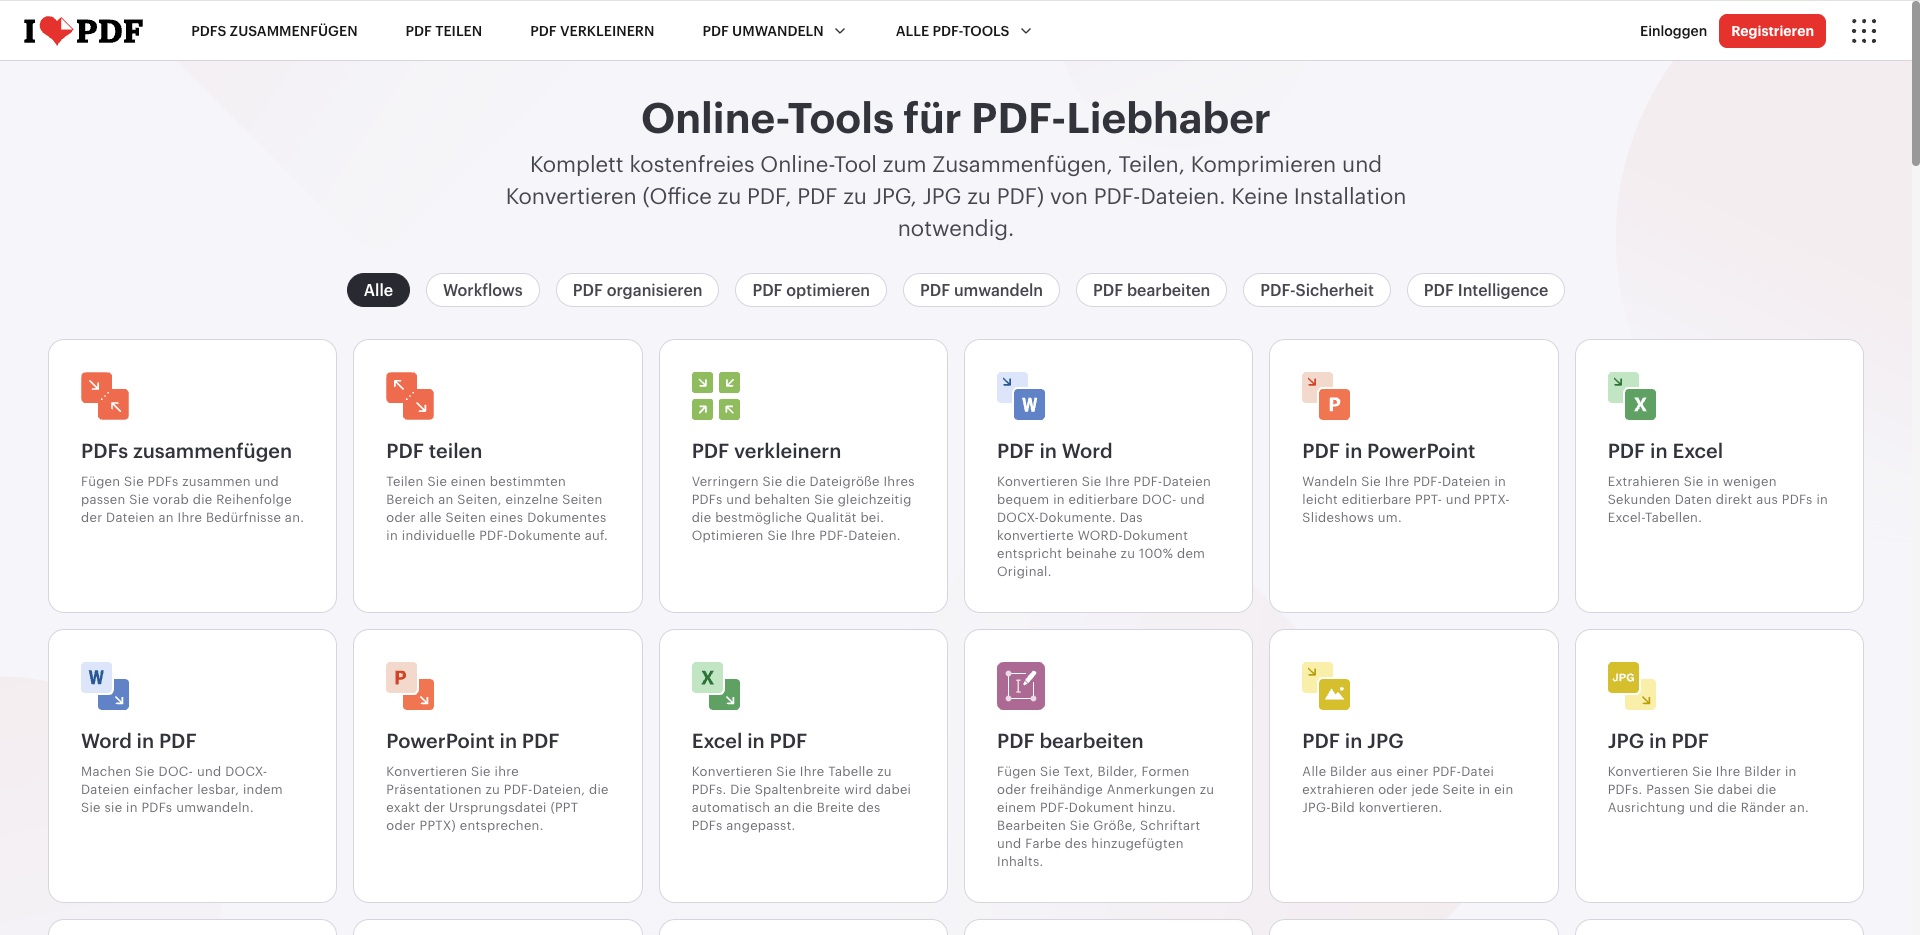Click the PDF teilen split icon
Screen dimensions: 1920x935
click(410, 396)
